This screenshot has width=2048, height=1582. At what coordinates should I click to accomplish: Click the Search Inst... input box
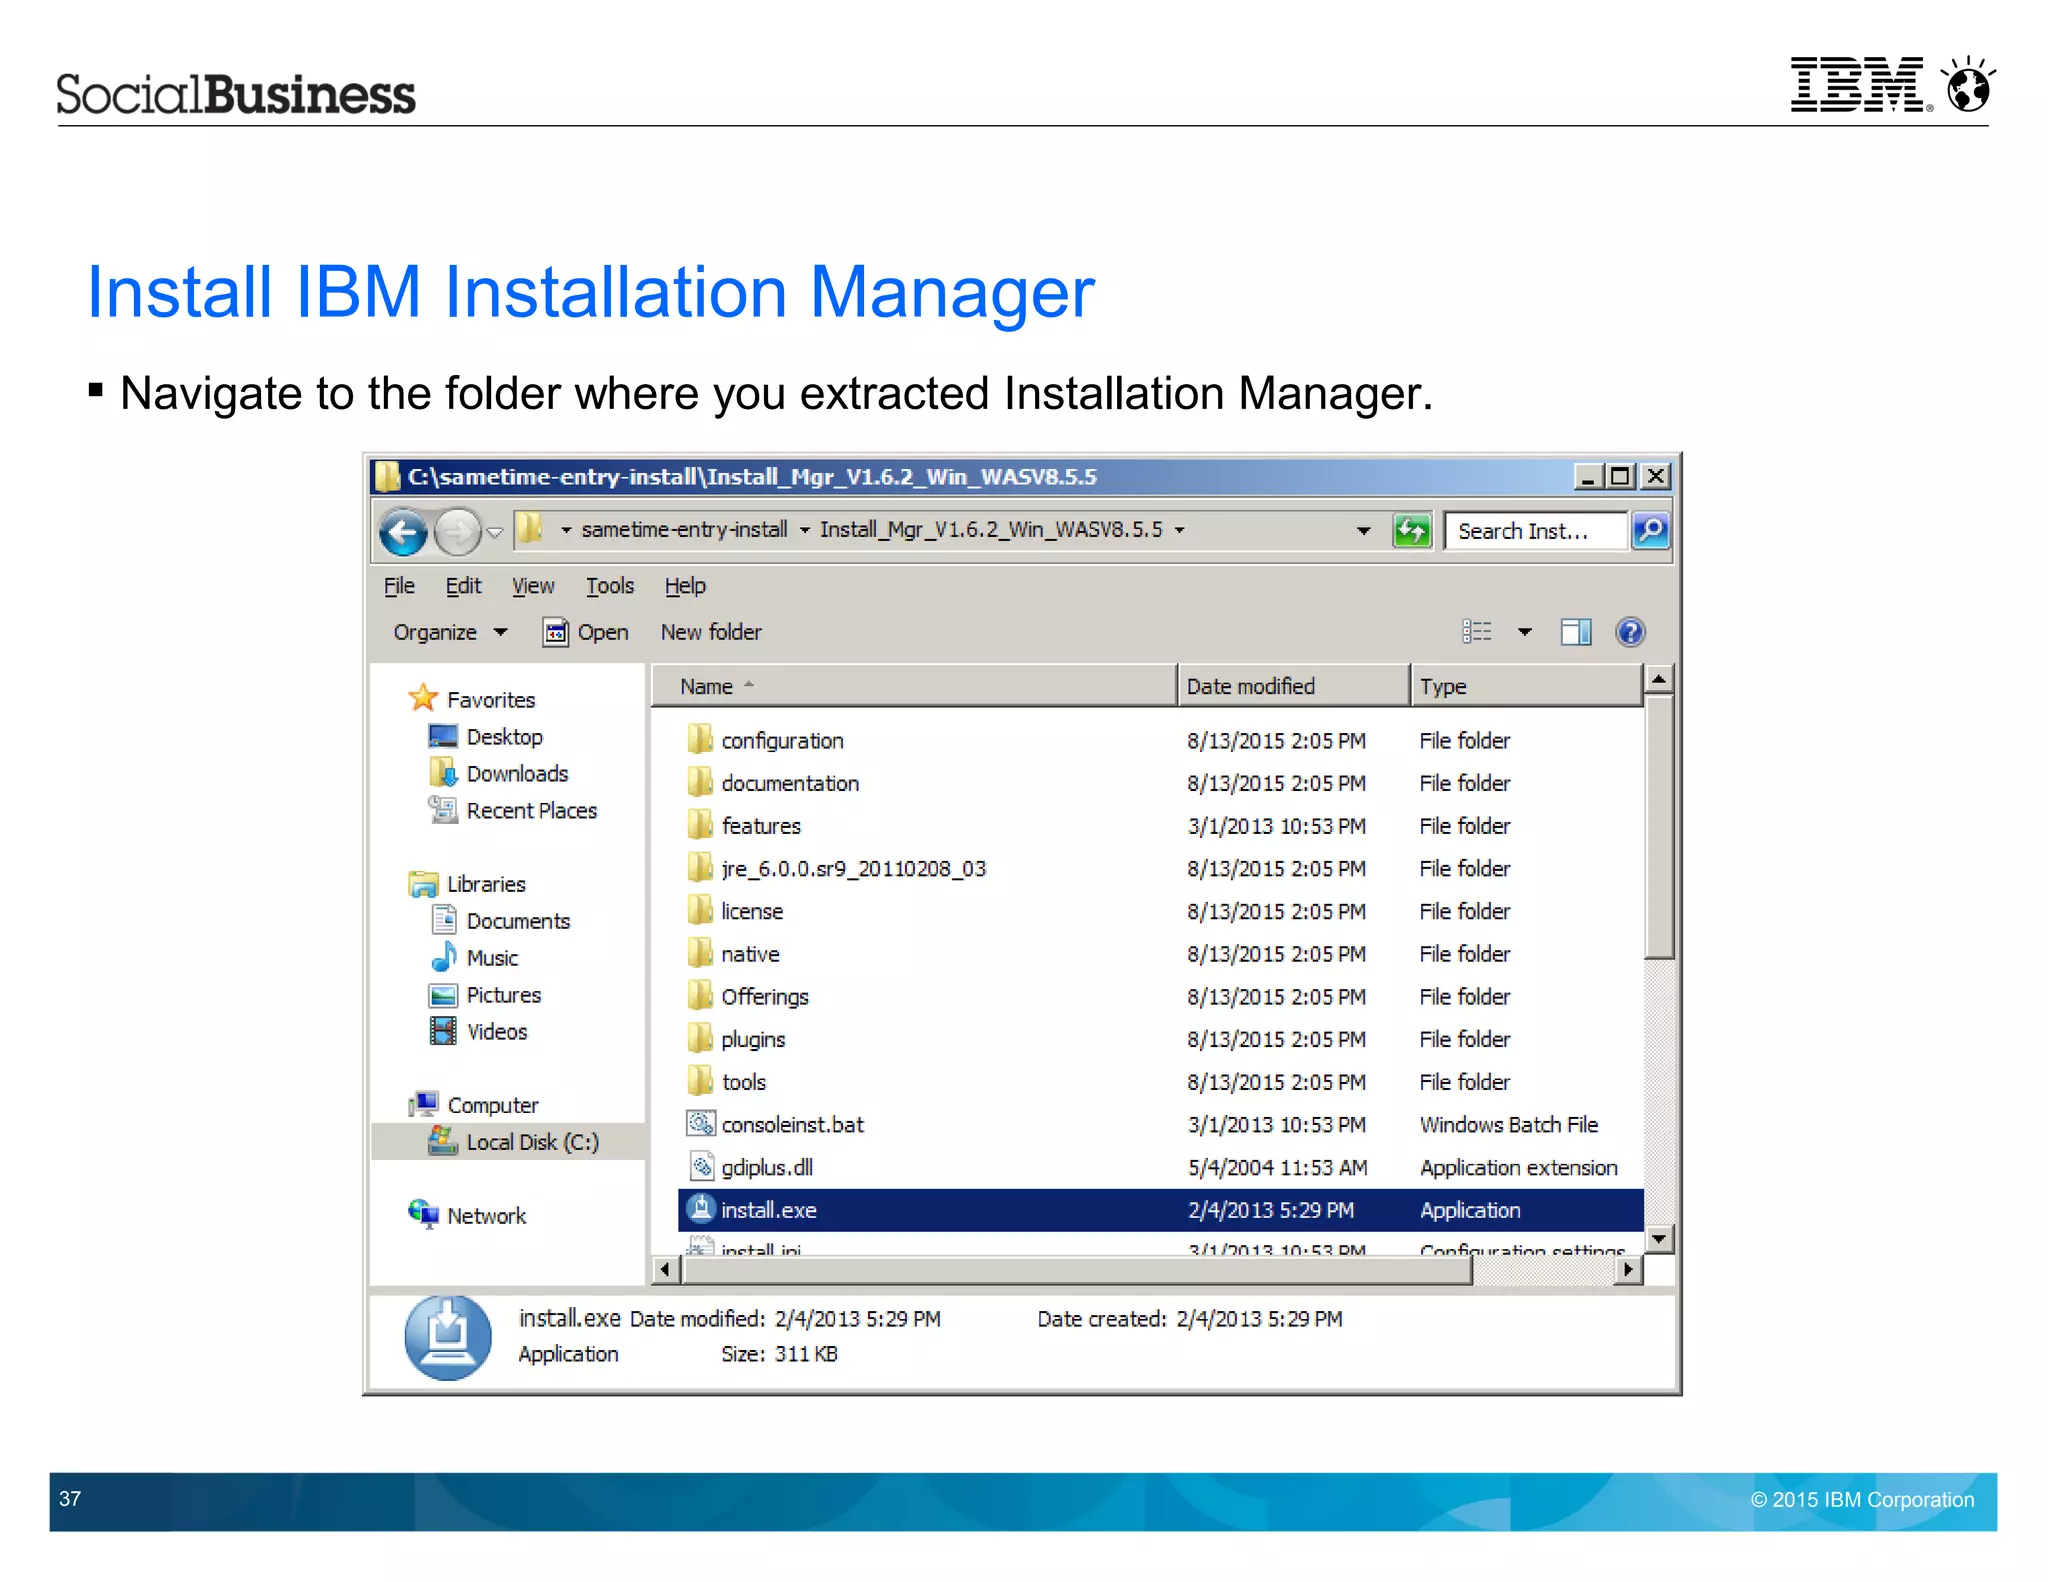click(x=1535, y=531)
